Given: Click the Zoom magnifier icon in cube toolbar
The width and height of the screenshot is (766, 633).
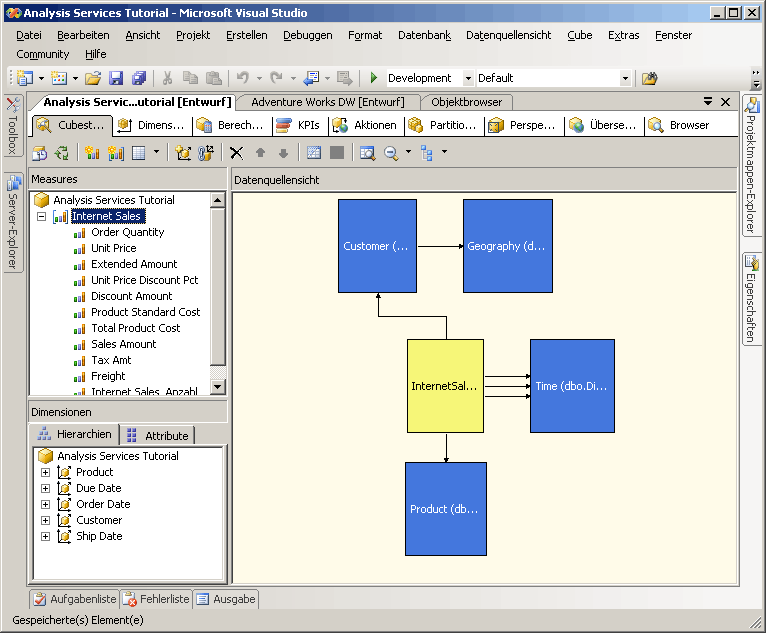Looking at the screenshot, I should click(x=391, y=153).
